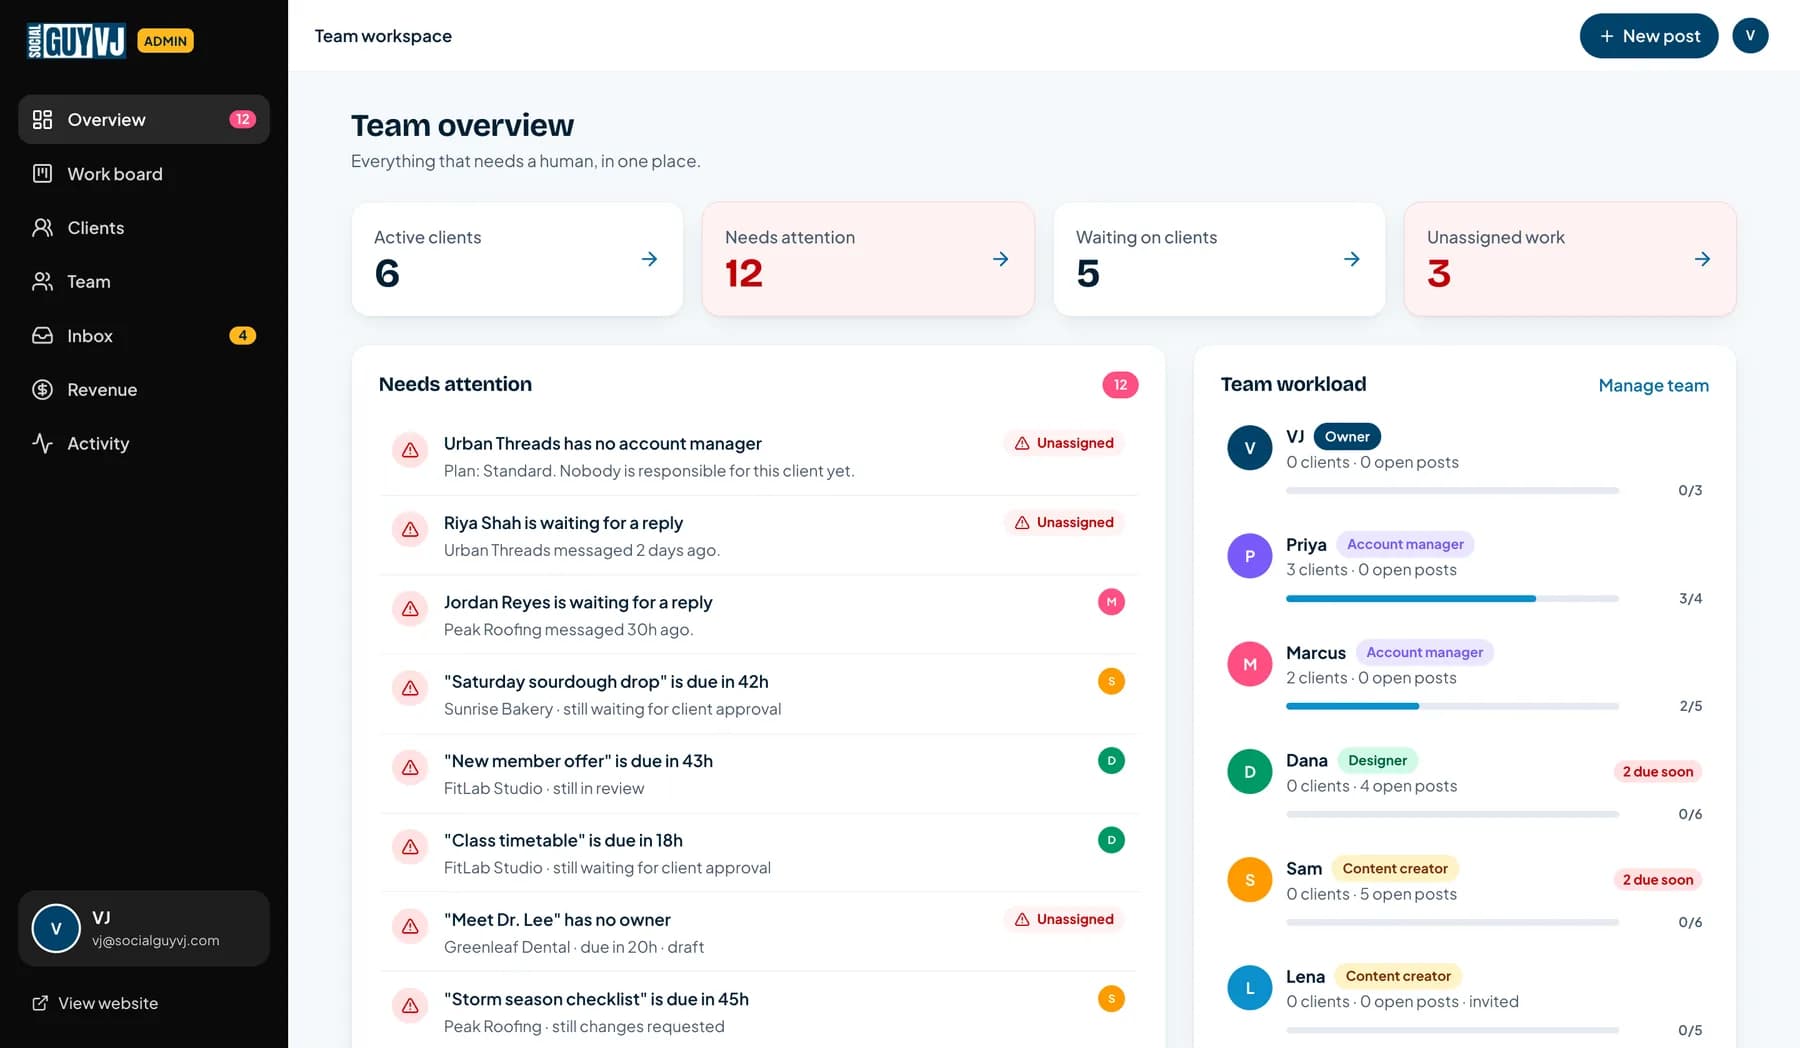Click Jordan Reyes is waiting for a reply
Screen dimensions: 1800x1048
coord(758,615)
